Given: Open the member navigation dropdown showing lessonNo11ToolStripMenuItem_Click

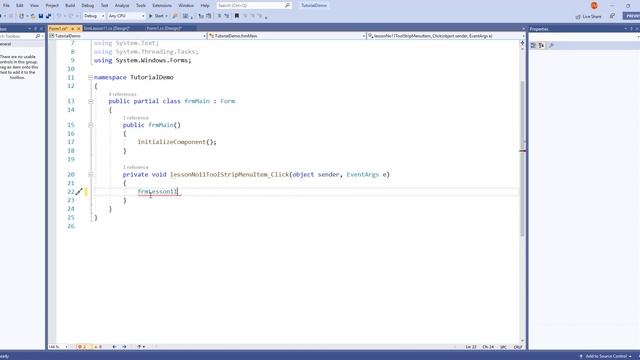Looking at the screenshot, I should point(446,36).
